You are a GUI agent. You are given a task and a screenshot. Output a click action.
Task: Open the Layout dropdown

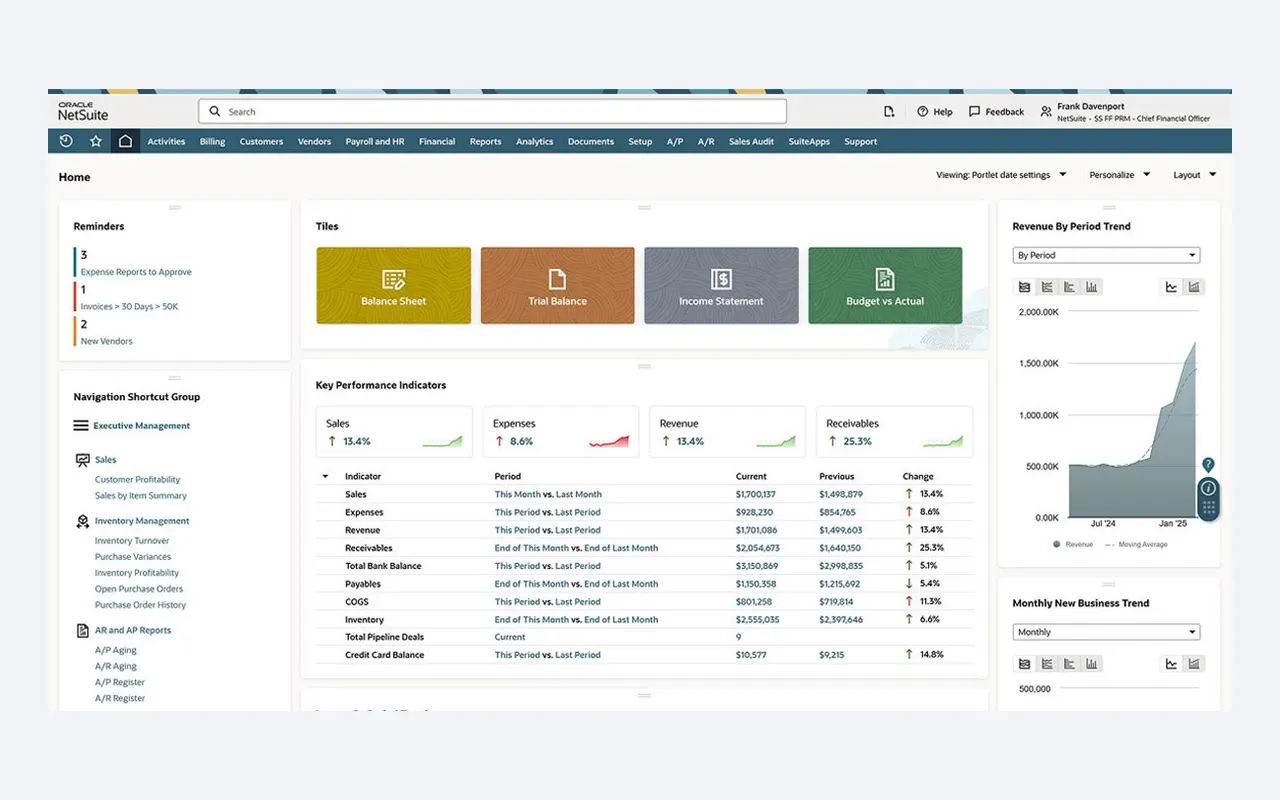[x=1195, y=175]
